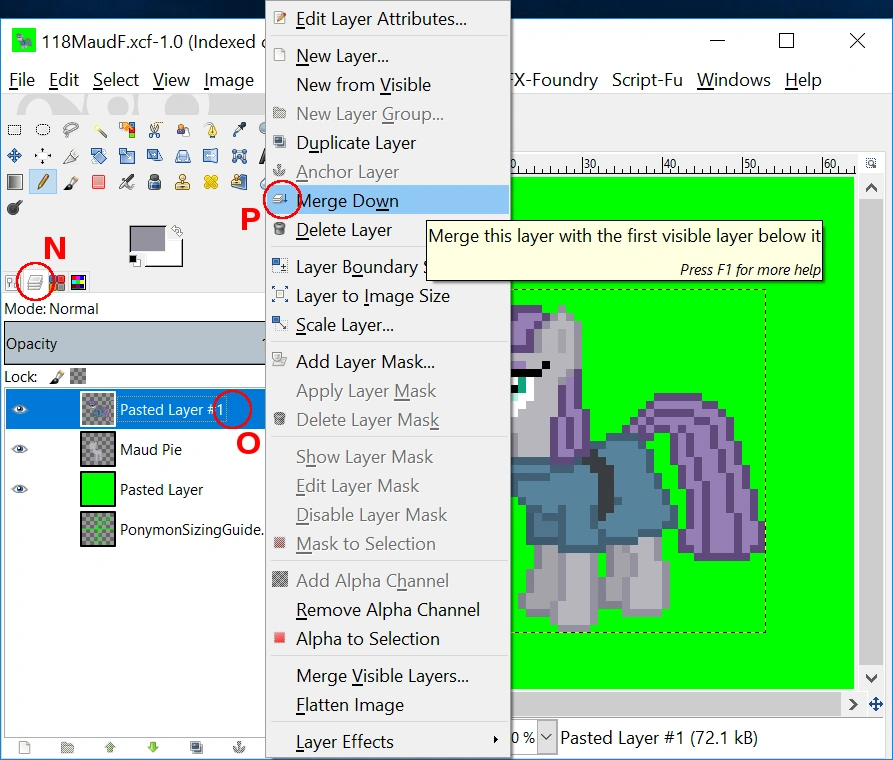893x760 pixels.
Task: Click duplicate layer button at panel bottom
Action: (x=196, y=747)
